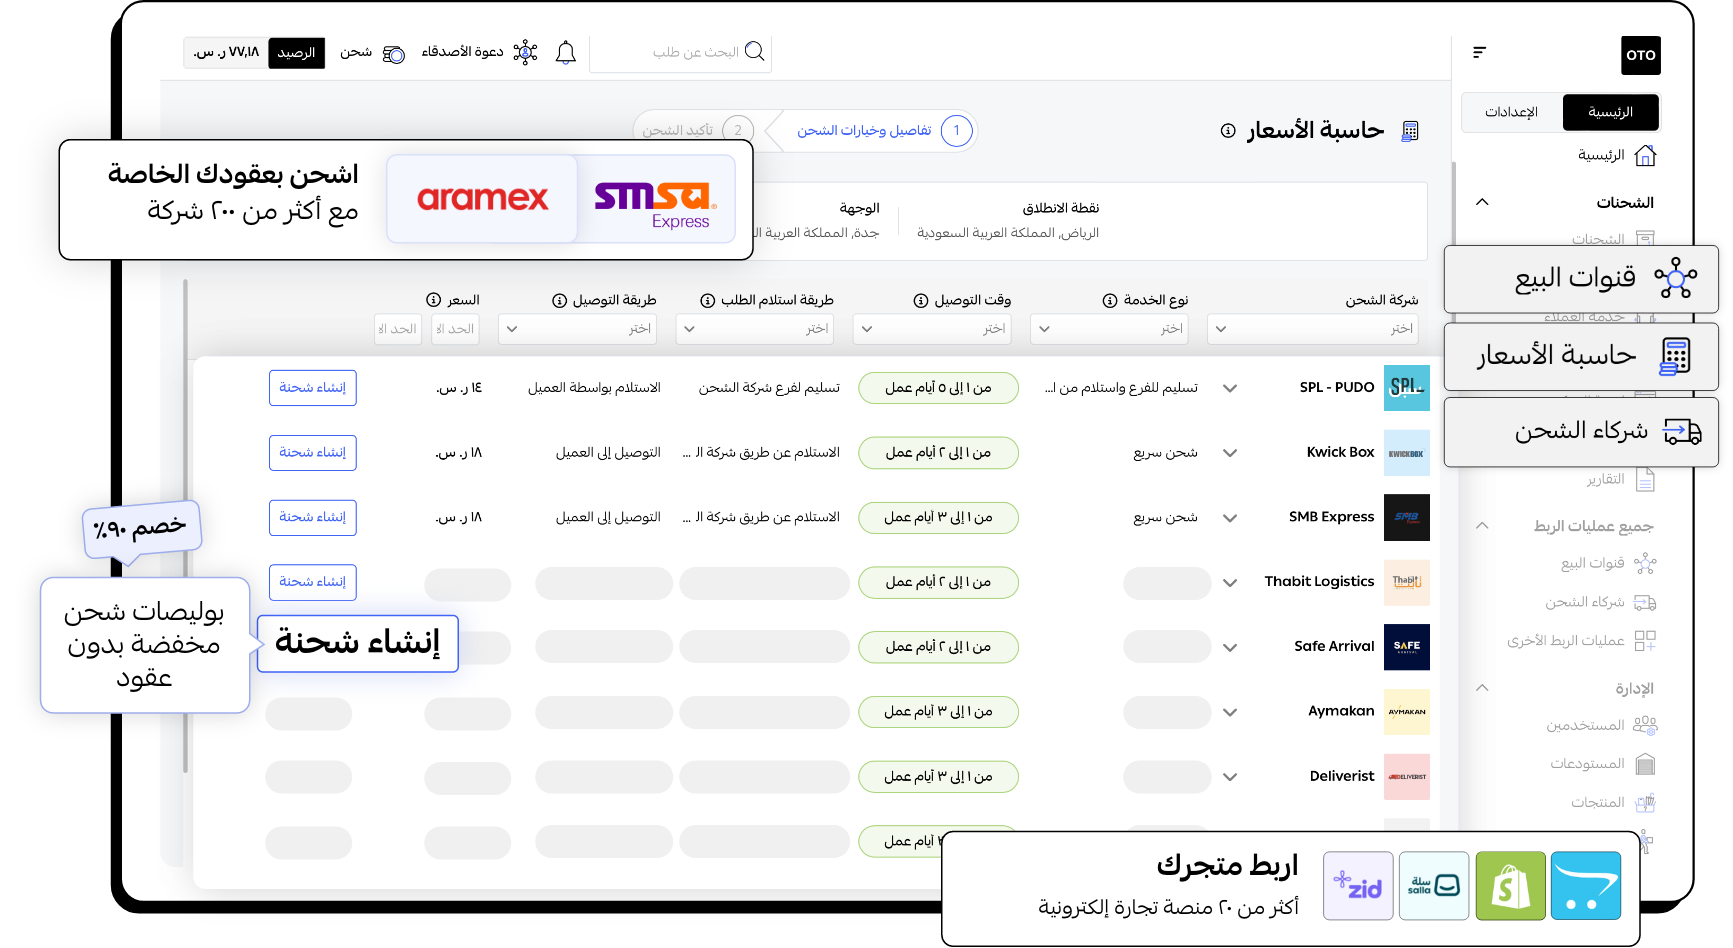The image size is (1733, 948).
Task: Click the price calculator title icon
Action: pyautogui.click(x=1410, y=131)
